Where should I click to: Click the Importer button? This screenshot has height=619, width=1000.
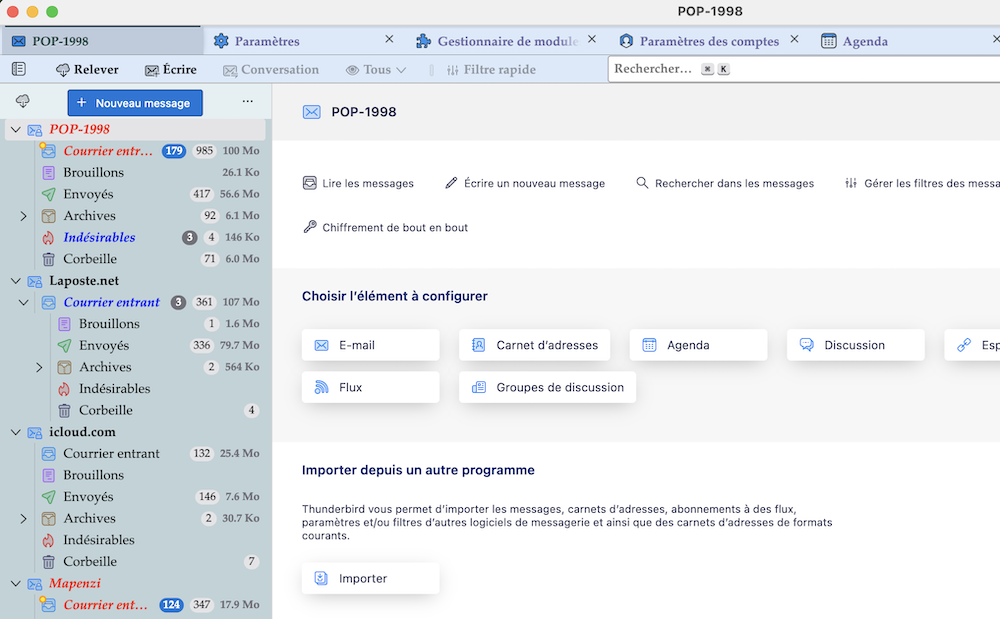(x=371, y=579)
